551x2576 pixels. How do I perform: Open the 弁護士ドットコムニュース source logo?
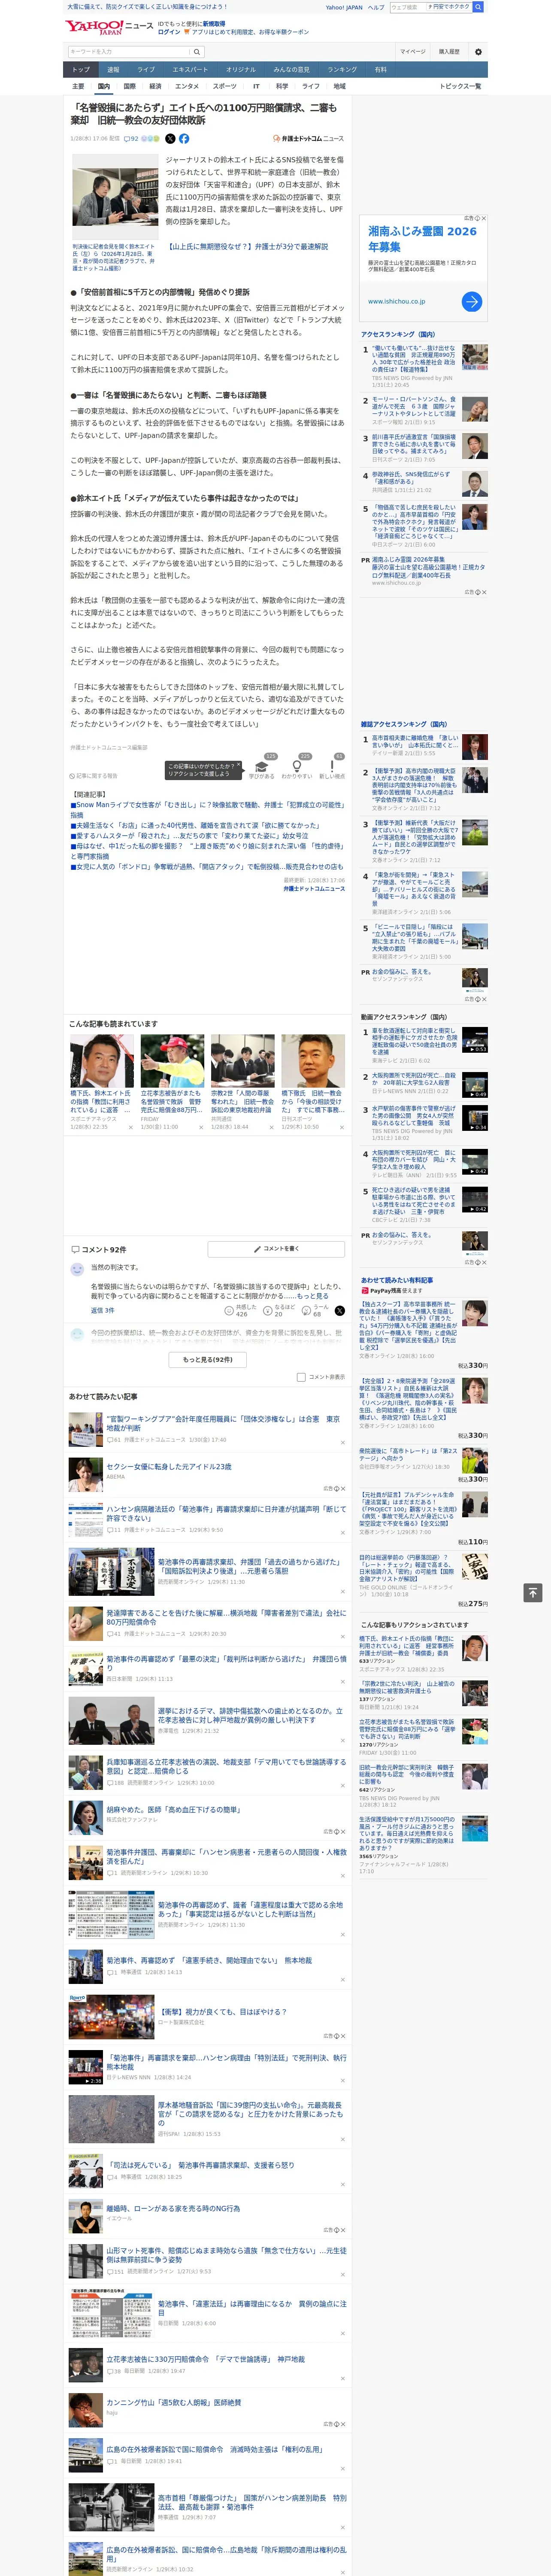pyautogui.click(x=309, y=139)
